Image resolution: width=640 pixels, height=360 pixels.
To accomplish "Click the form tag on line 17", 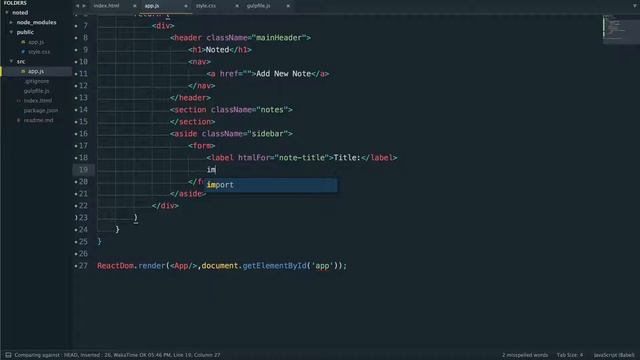I will (202, 146).
